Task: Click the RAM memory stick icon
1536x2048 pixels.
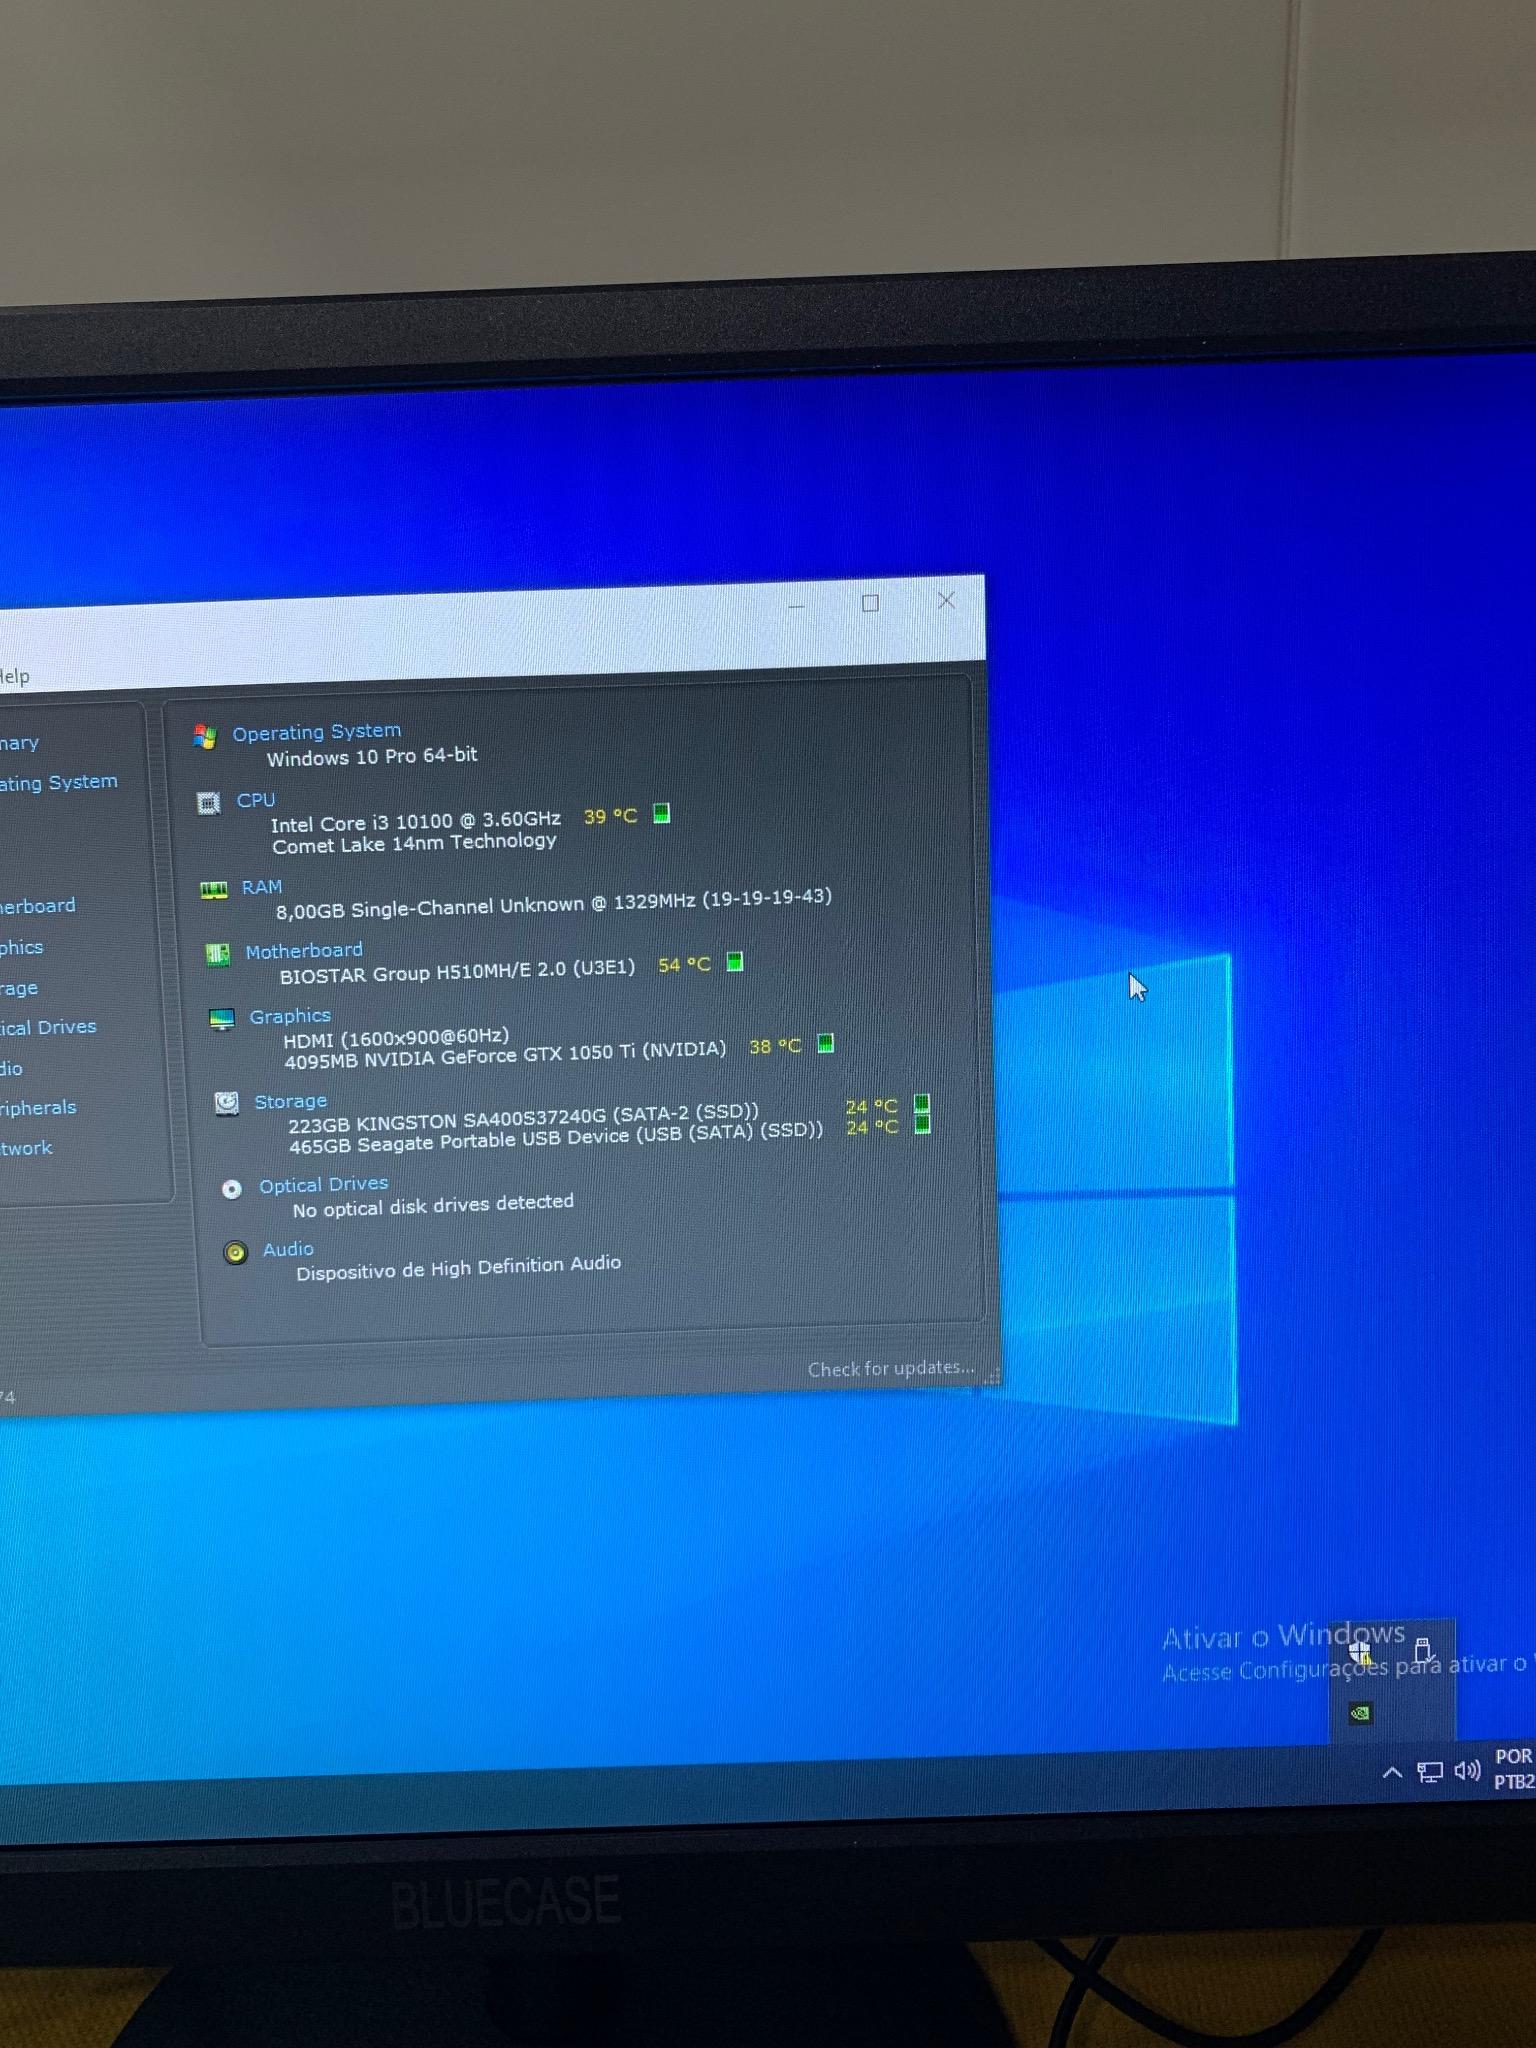Action: point(213,890)
